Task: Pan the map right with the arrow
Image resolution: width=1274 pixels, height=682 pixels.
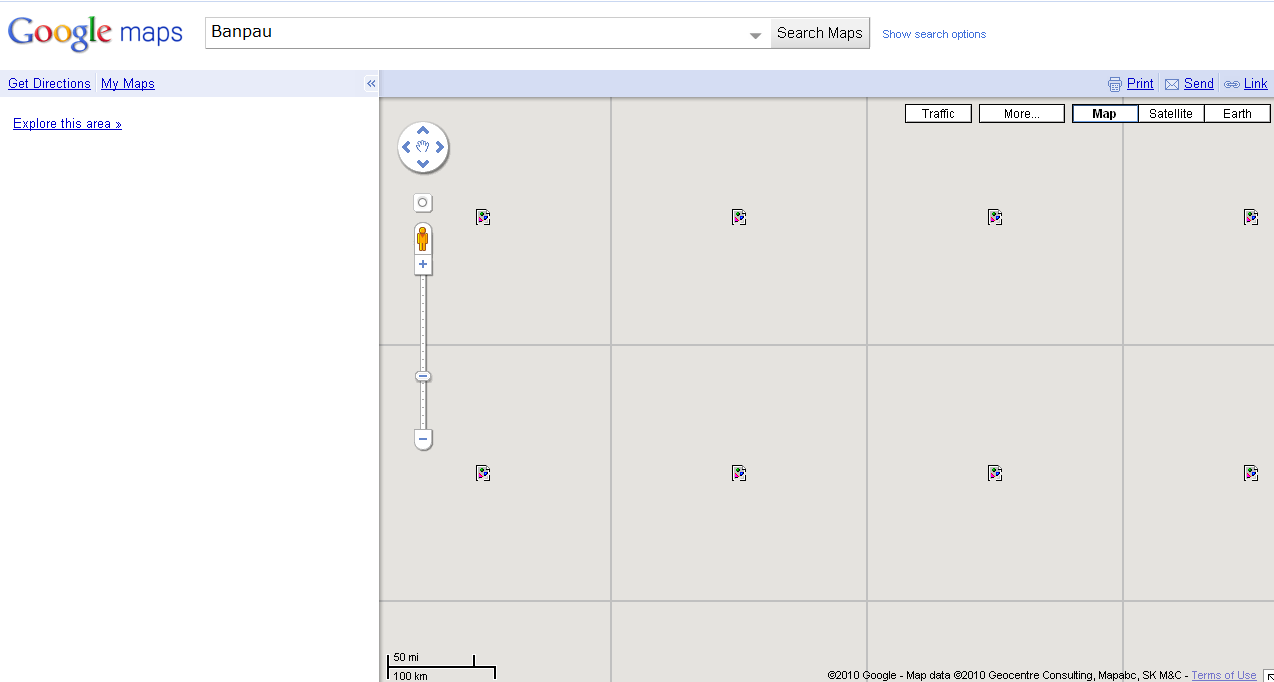Action: (440, 147)
